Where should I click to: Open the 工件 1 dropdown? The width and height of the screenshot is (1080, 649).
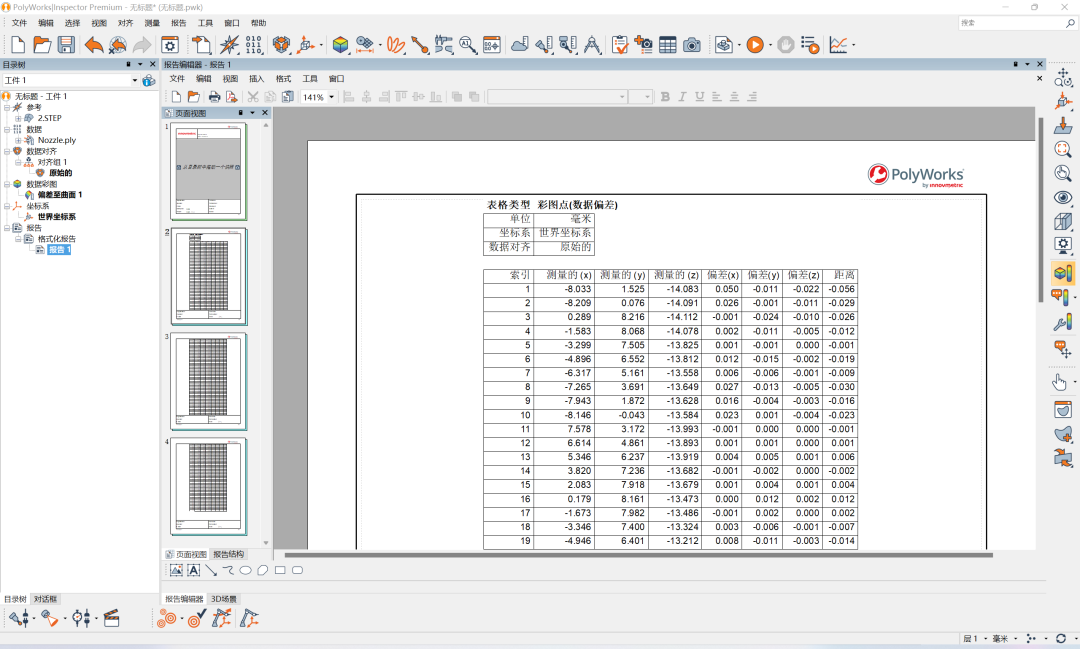coord(135,80)
